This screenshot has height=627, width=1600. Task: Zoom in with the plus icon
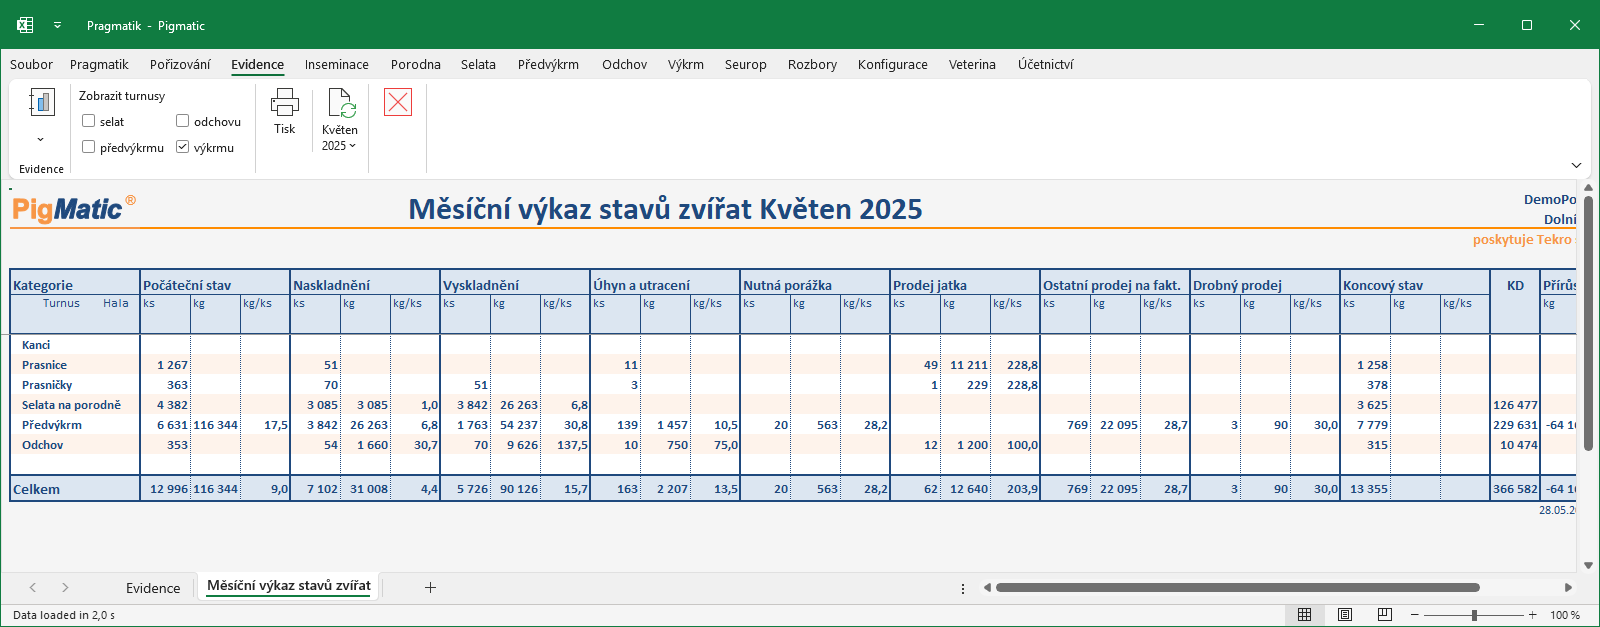(x=1533, y=615)
